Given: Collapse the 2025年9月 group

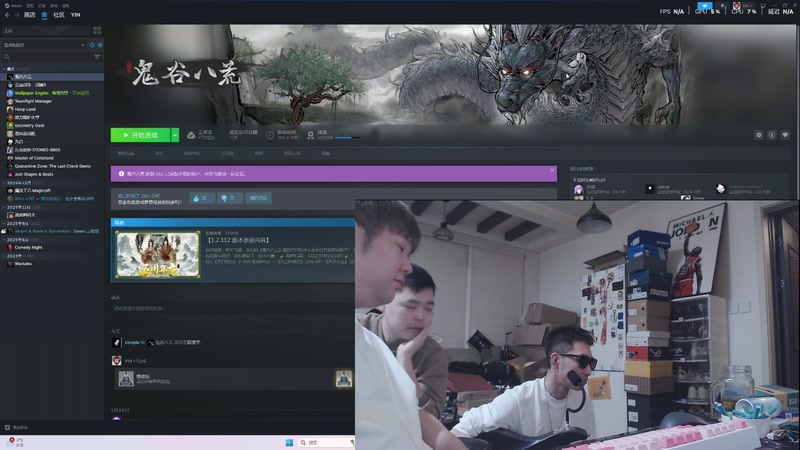Looking at the screenshot, I should pos(4,223).
